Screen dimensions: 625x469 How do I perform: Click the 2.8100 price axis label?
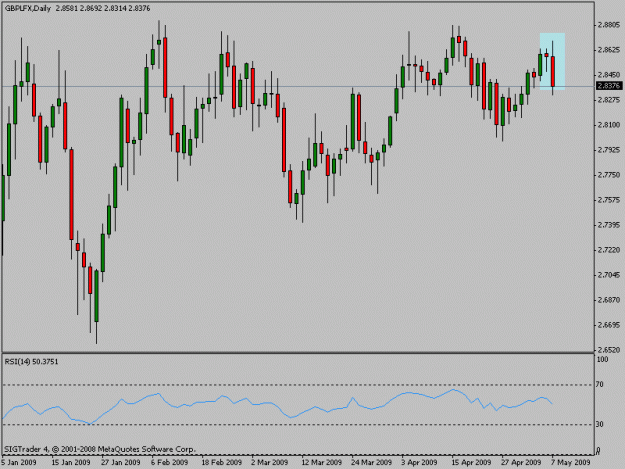[x=609, y=125]
